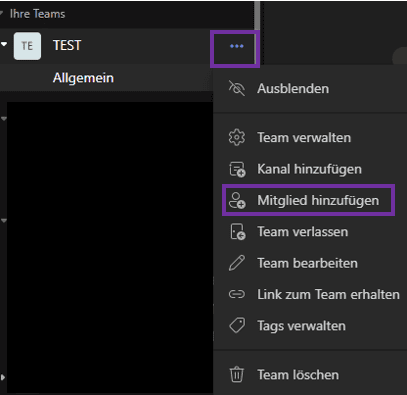Click the trash can Team löschen icon
The height and width of the screenshot is (395, 407).
coord(237,374)
